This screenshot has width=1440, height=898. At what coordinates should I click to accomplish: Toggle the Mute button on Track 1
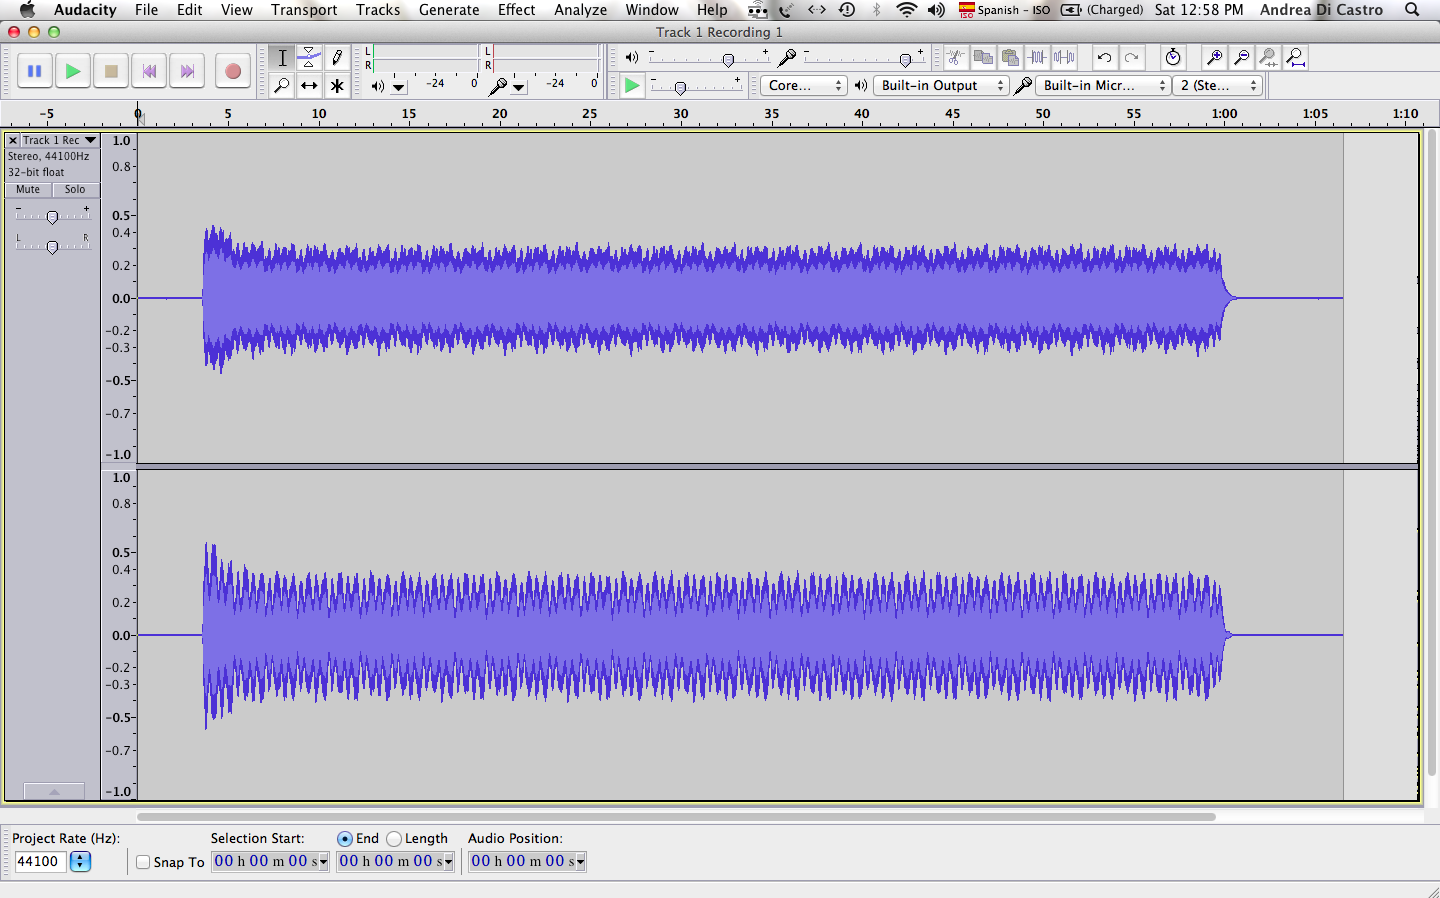coord(28,190)
